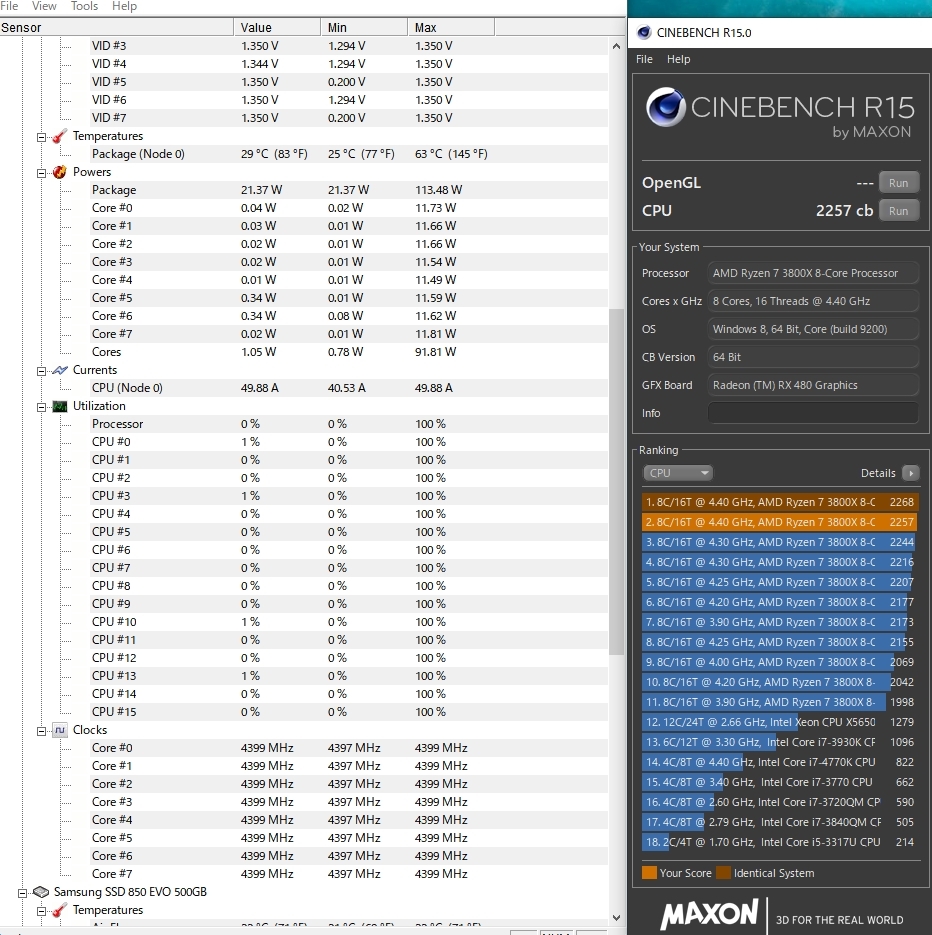This screenshot has height=935, width=932.
Task: Click the Currents waveform icon
Action: [x=60, y=370]
